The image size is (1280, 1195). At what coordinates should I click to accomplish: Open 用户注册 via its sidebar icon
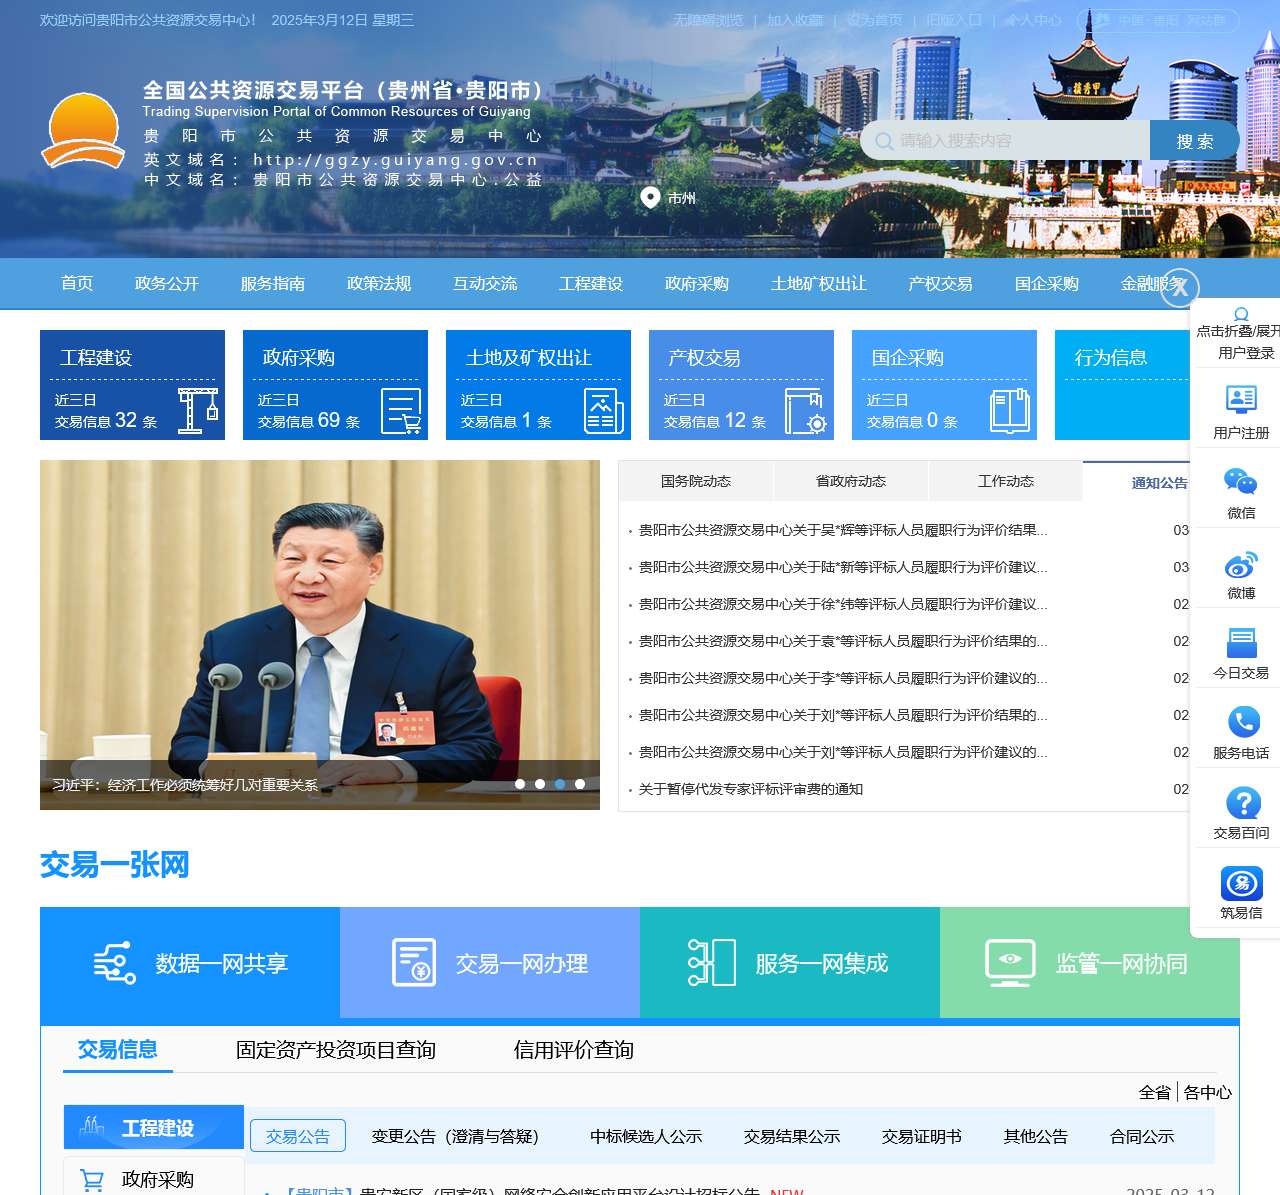pos(1241,399)
